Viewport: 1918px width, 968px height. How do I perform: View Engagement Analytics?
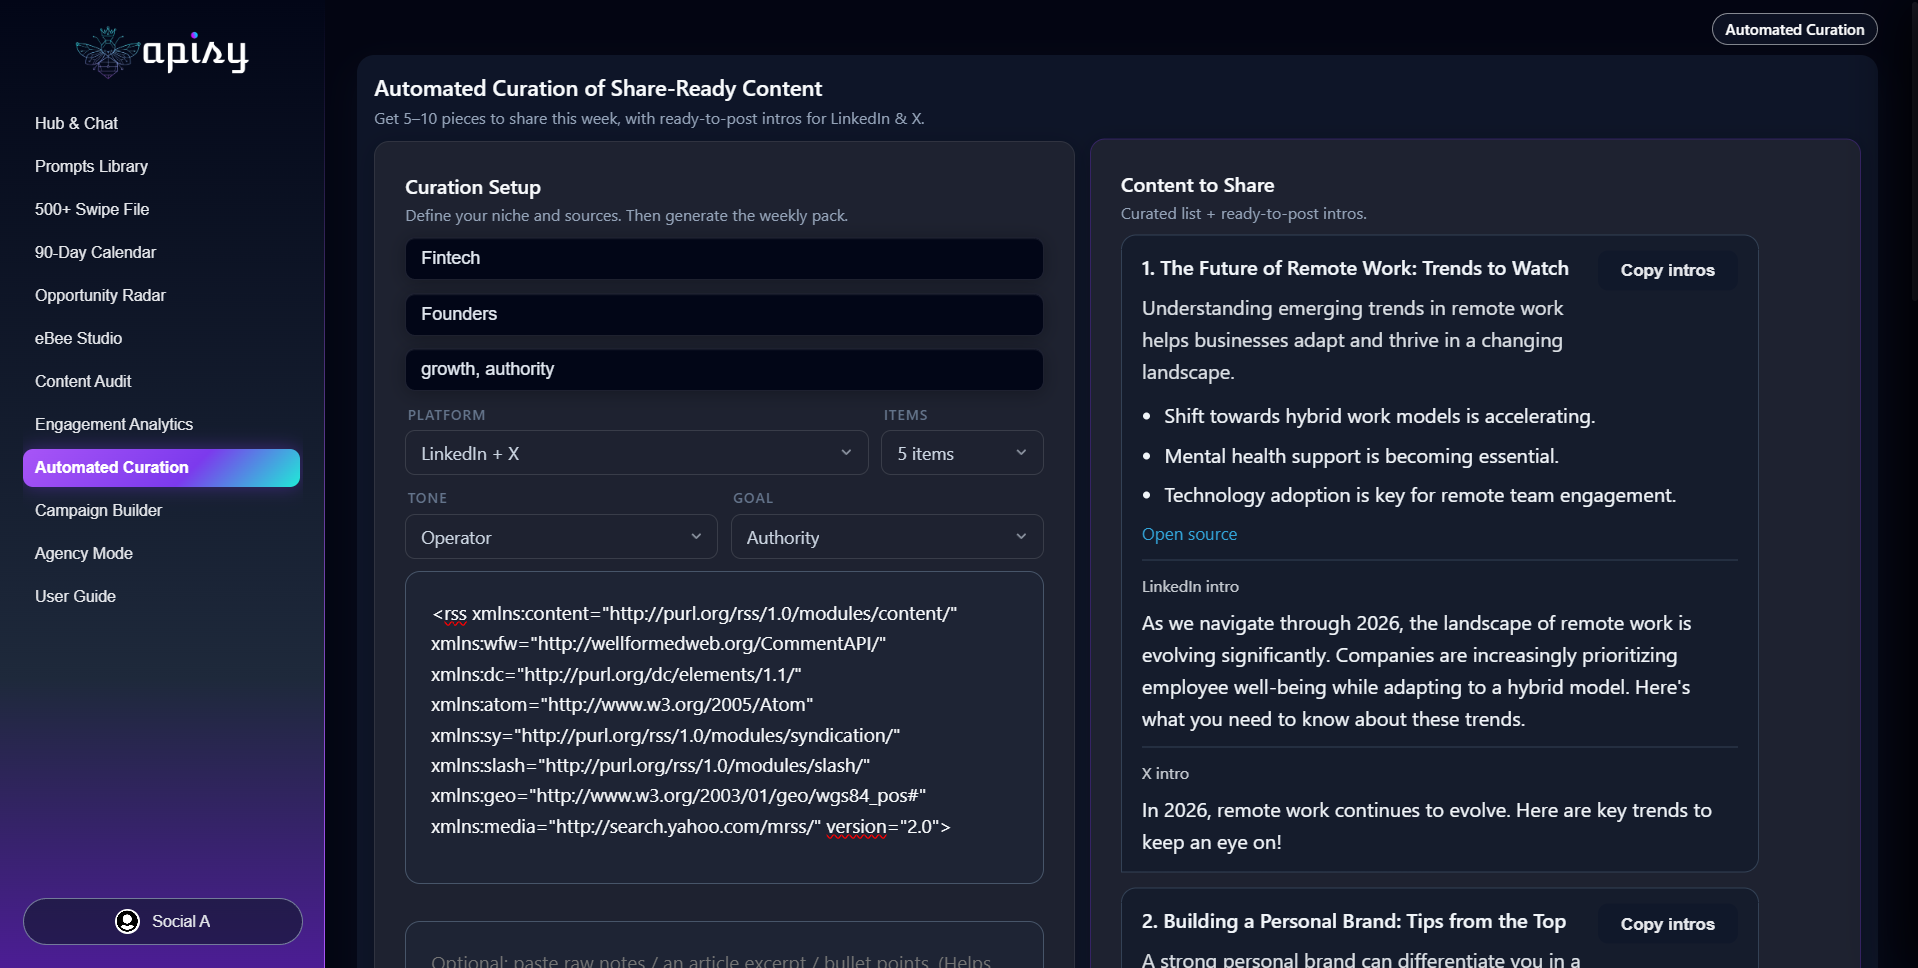(114, 424)
